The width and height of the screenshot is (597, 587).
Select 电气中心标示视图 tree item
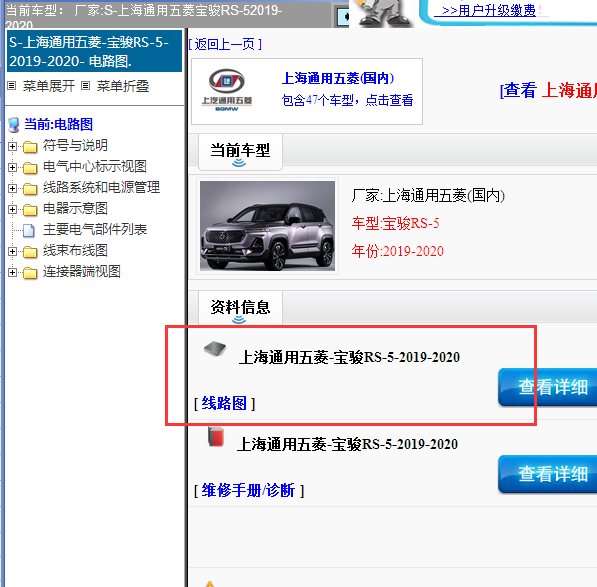coord(94,166)
